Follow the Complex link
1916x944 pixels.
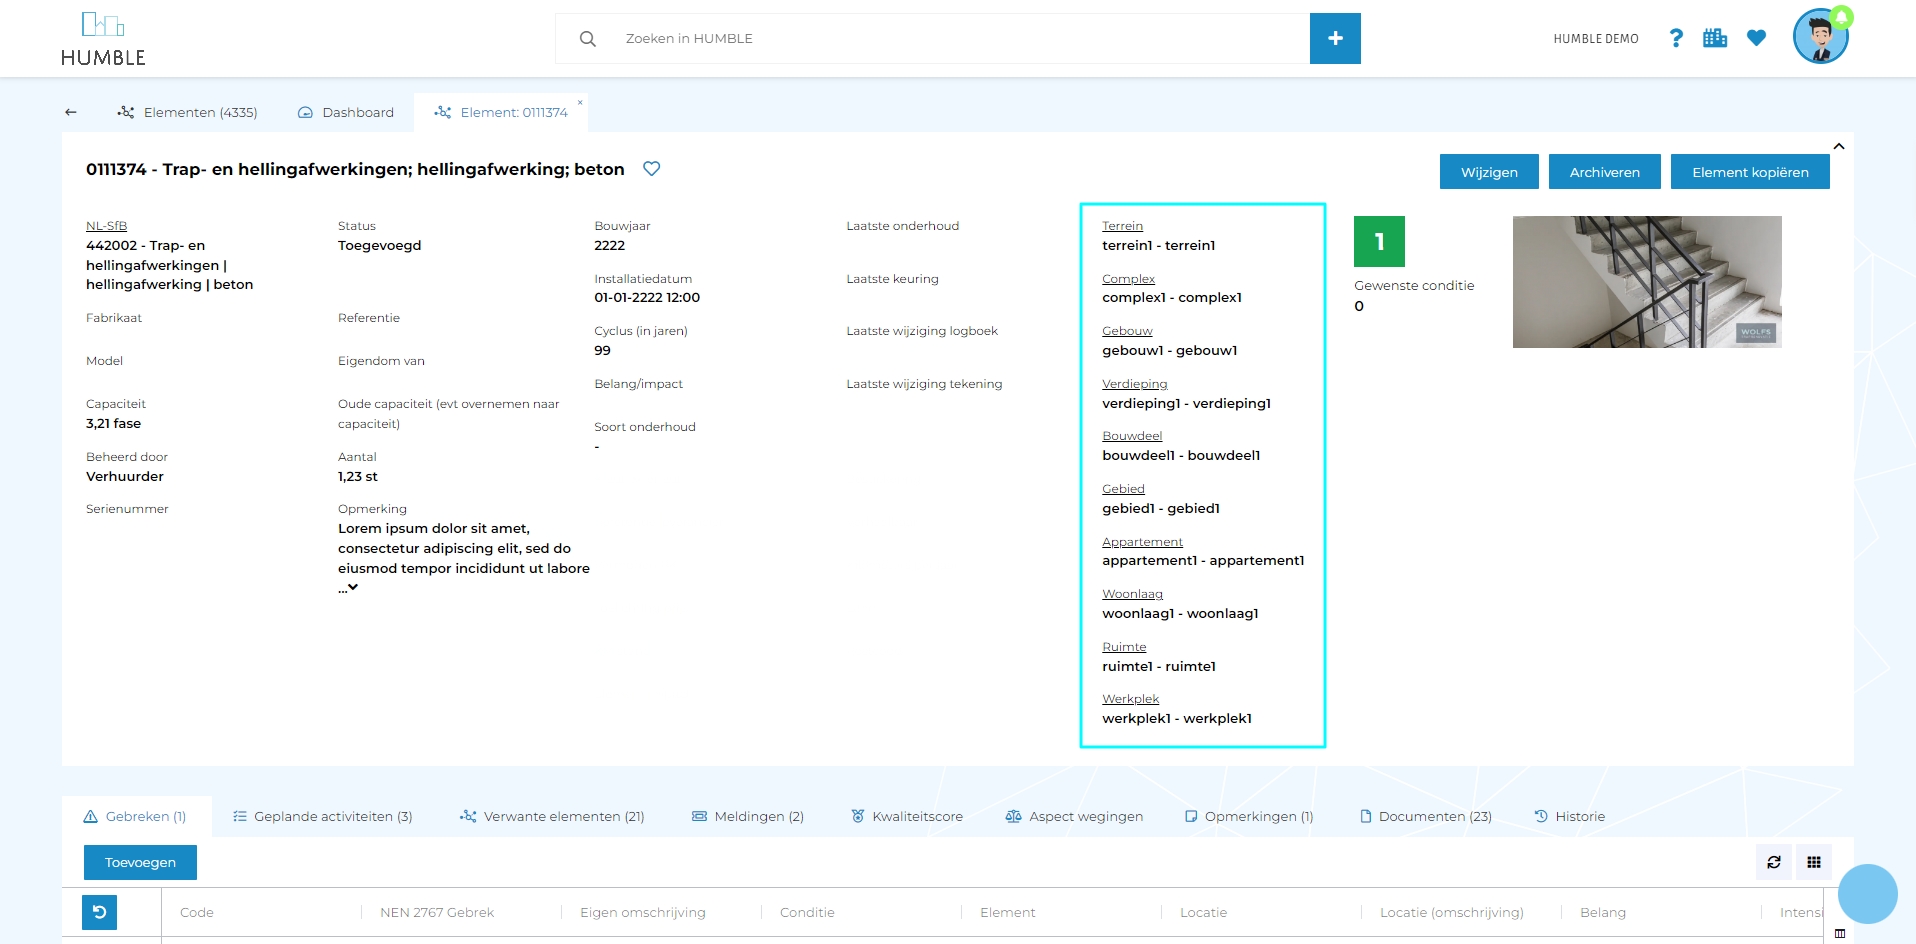coord(1128,279)
